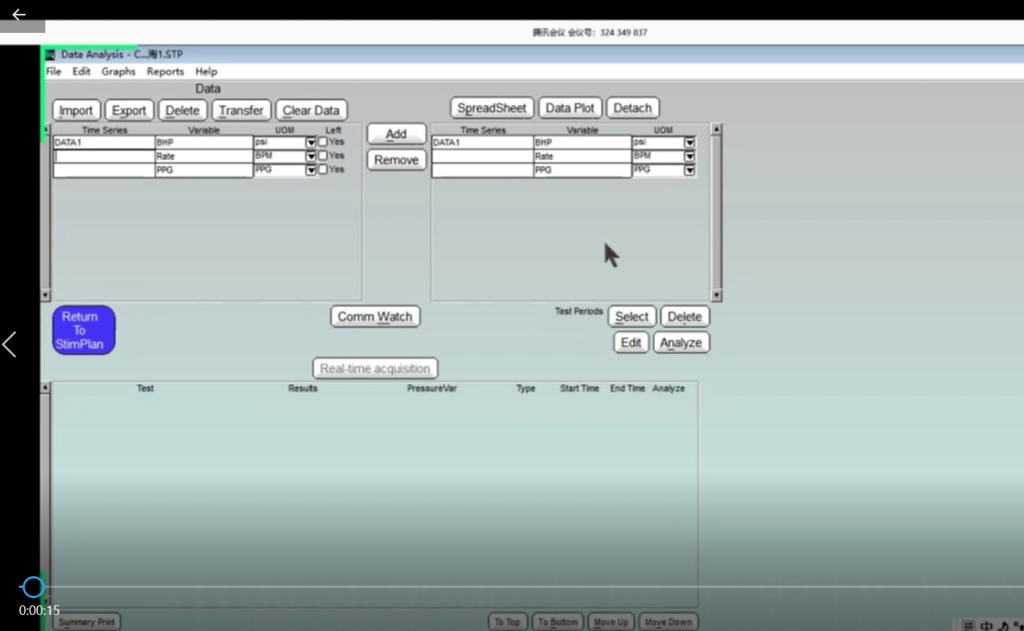Click the Import button
This screenshot has width=1024, height=631.
coord(76,111)
